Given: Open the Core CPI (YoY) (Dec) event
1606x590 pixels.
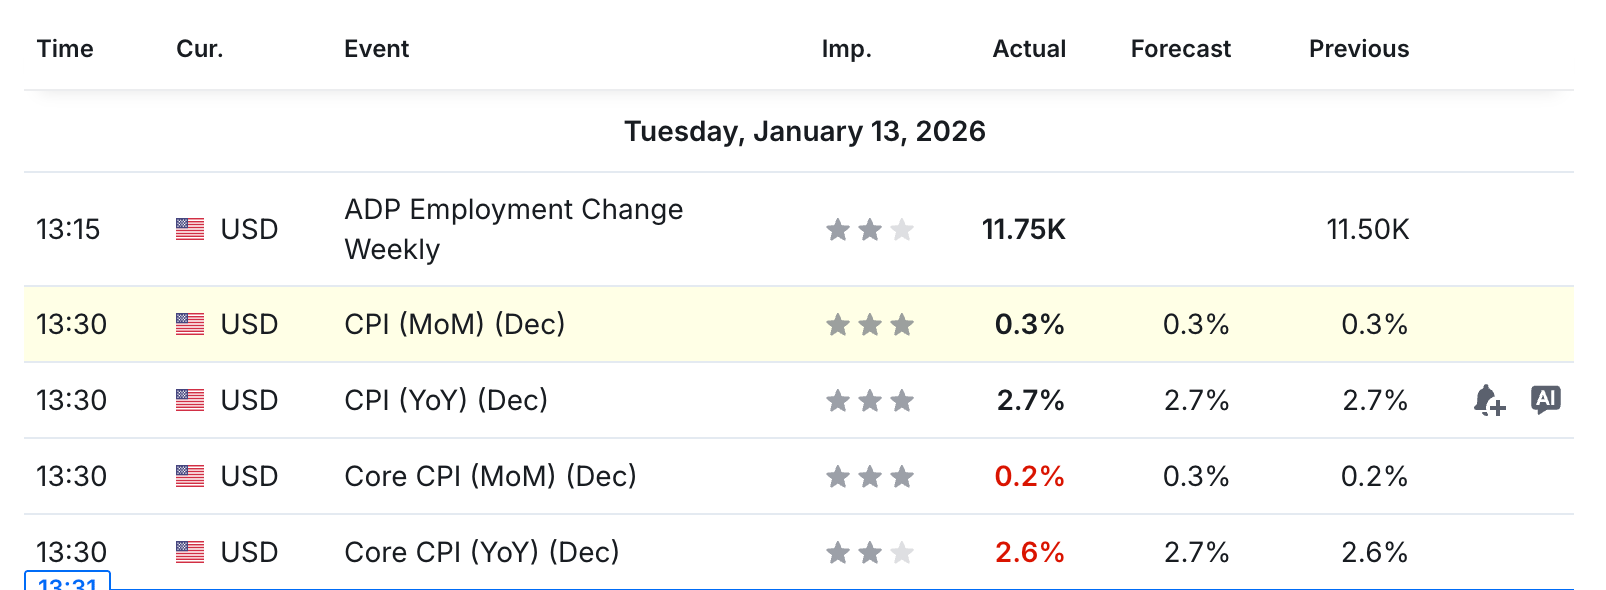Looking at the screenshot, I should pyautogui.click(x=481, y=552).
